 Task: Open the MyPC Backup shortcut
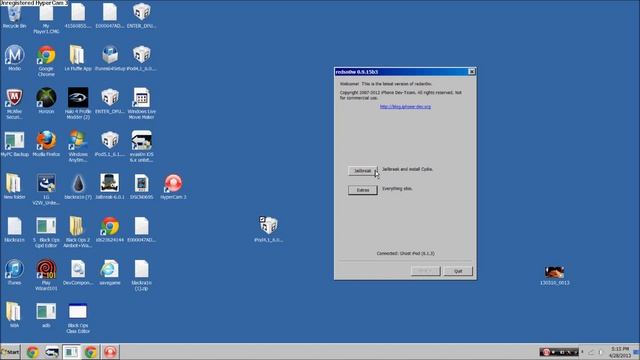tap(15, 144)
